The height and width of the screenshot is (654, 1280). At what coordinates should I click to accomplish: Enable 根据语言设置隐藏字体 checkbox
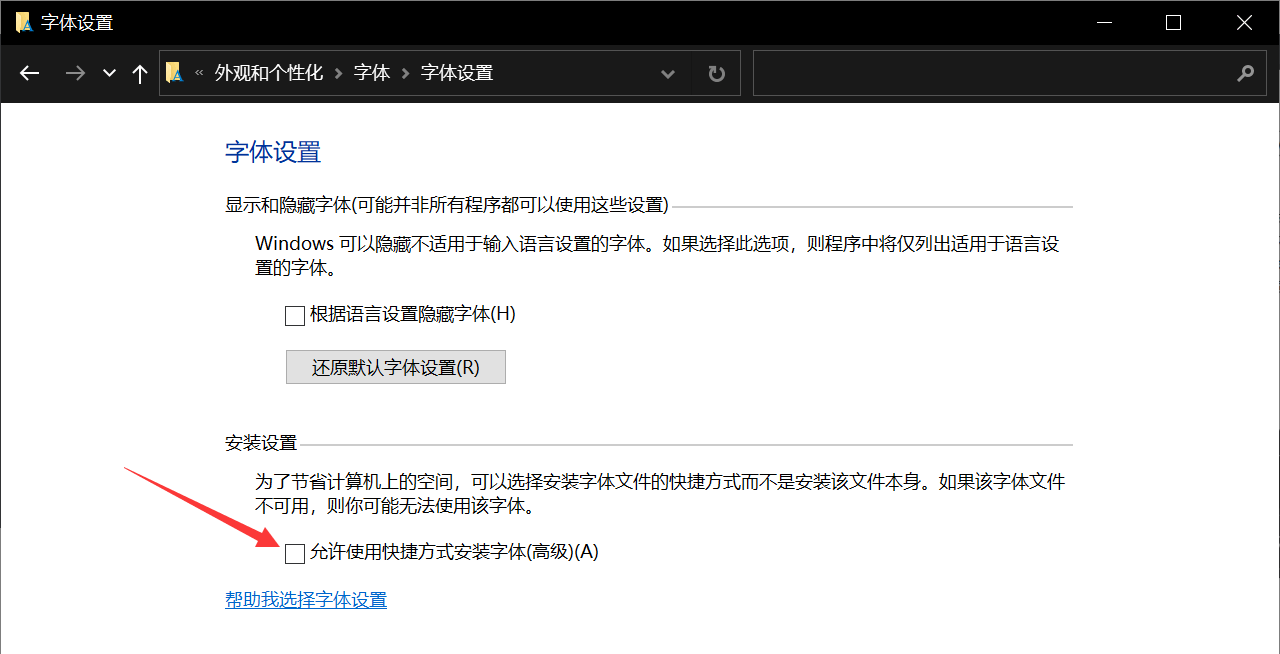294,315
